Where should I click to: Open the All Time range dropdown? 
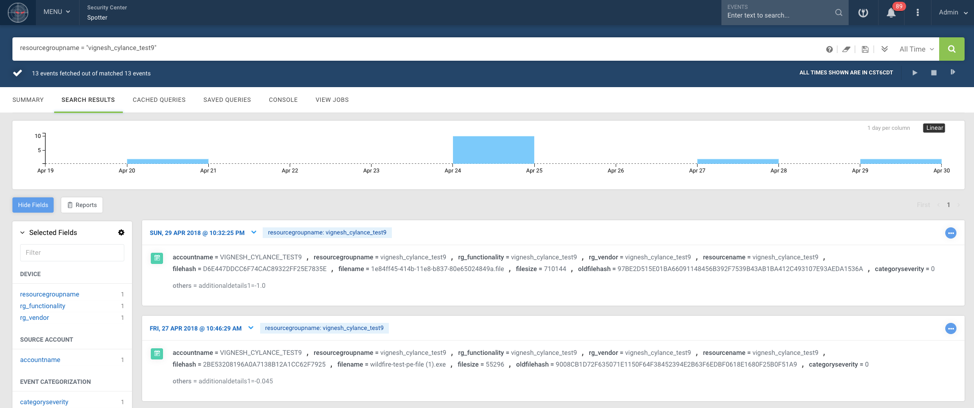917,49
